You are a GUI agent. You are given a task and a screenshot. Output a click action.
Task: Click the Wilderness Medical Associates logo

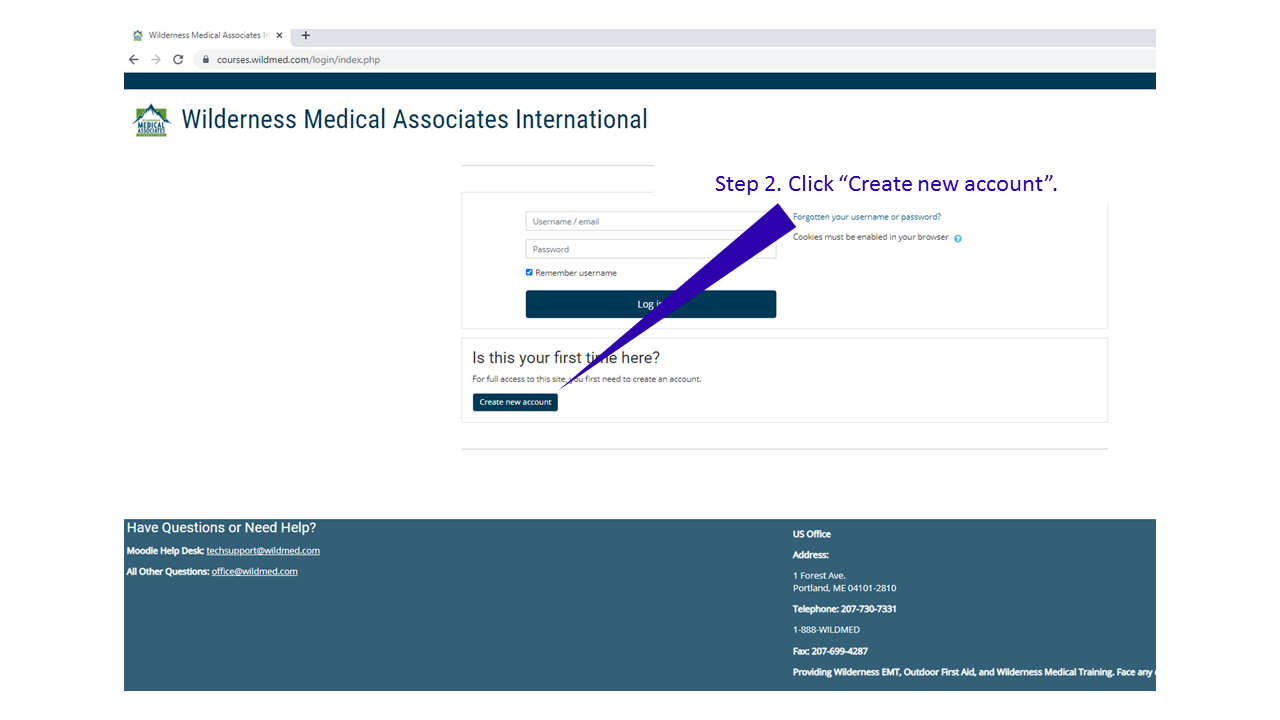151,120
